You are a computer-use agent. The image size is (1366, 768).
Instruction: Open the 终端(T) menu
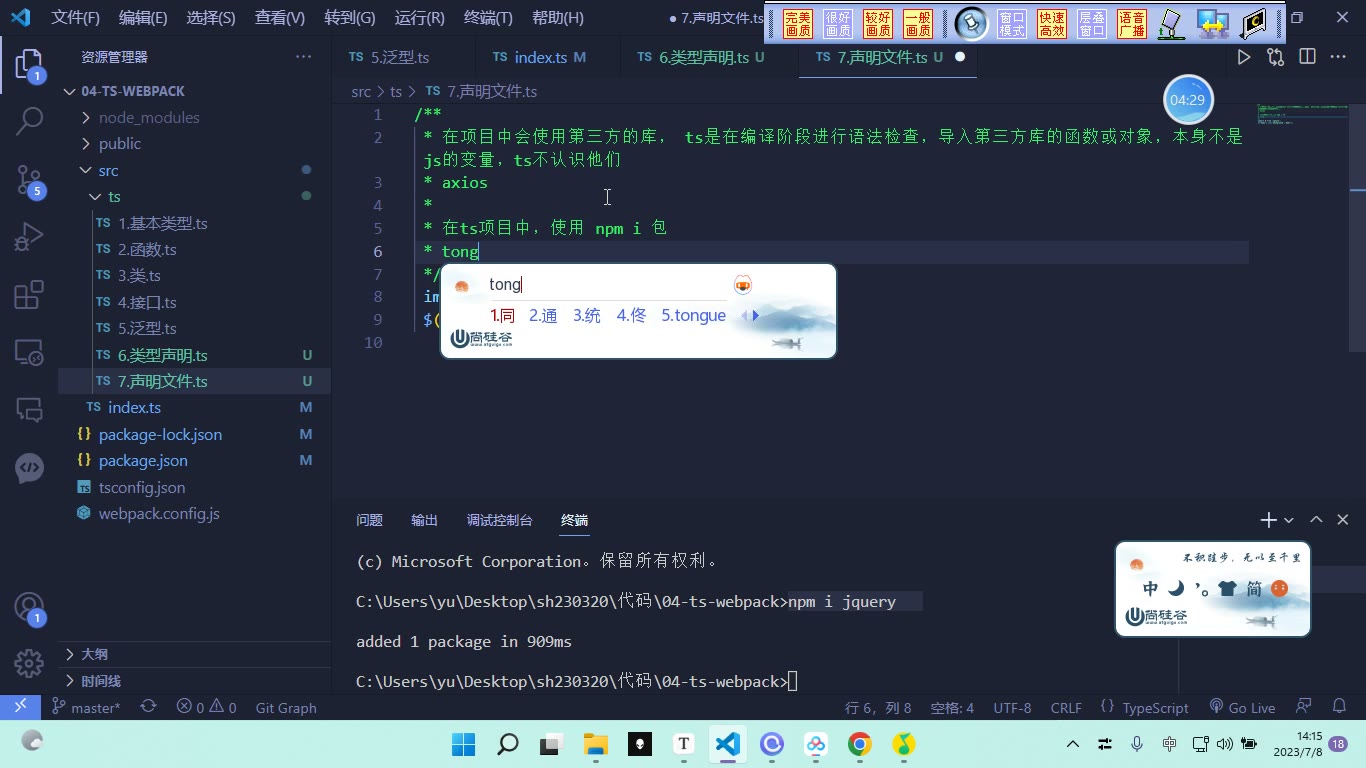(x=488, y=18)
